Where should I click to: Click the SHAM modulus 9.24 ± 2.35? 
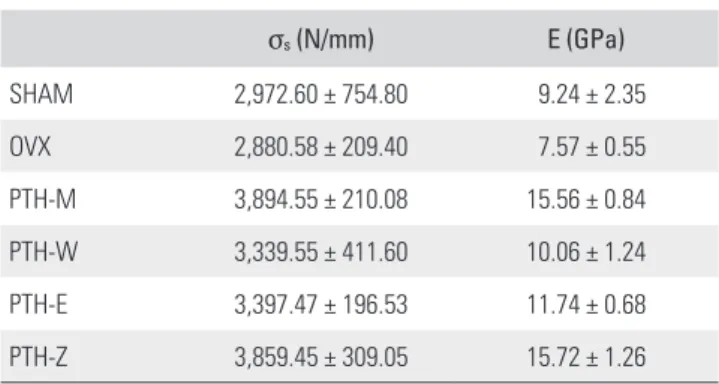(x=592, y=95)
